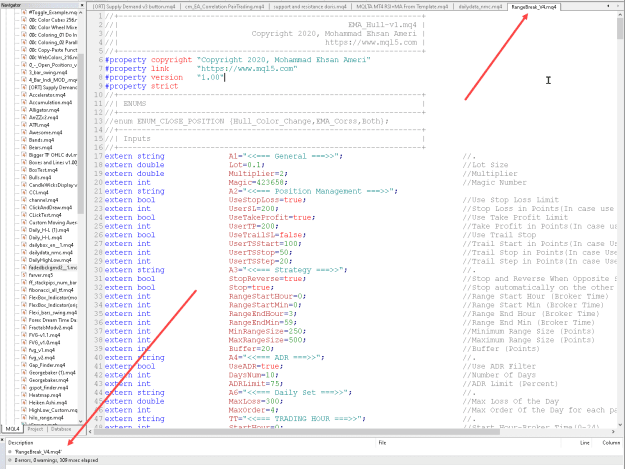Select Georgebaker.mq4 in the Navigator
Image resolution: width=625 pixels, height=469 pixels.
[48, 380]
